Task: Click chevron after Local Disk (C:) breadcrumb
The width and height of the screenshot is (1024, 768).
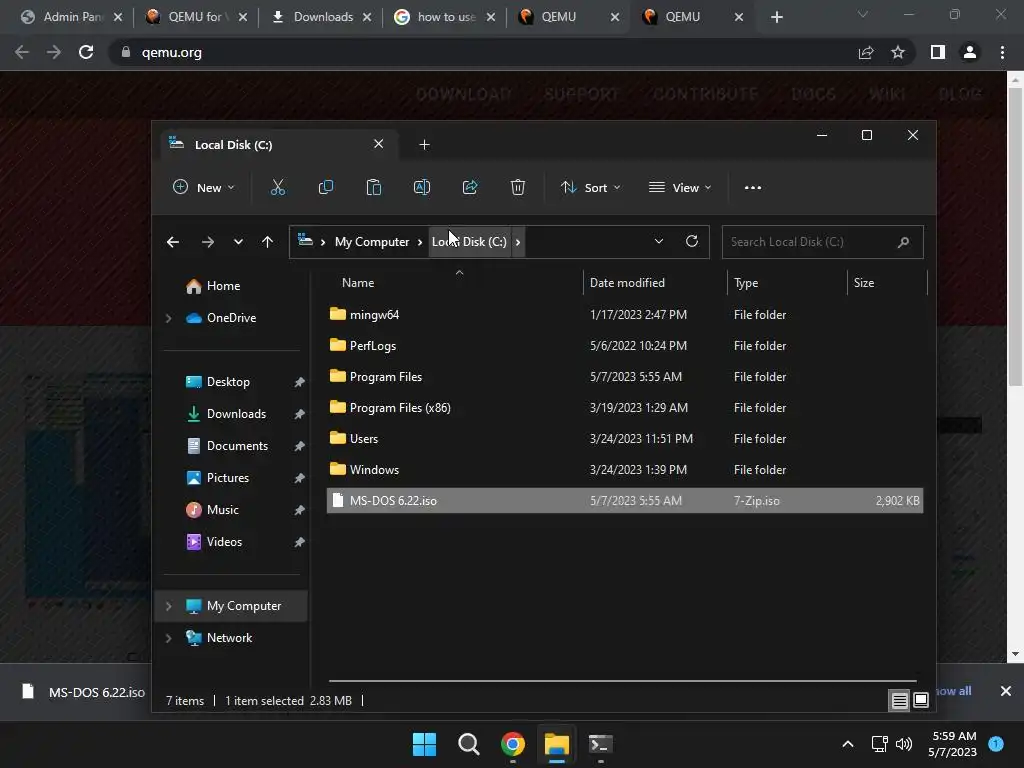Action: click(518, 242)
